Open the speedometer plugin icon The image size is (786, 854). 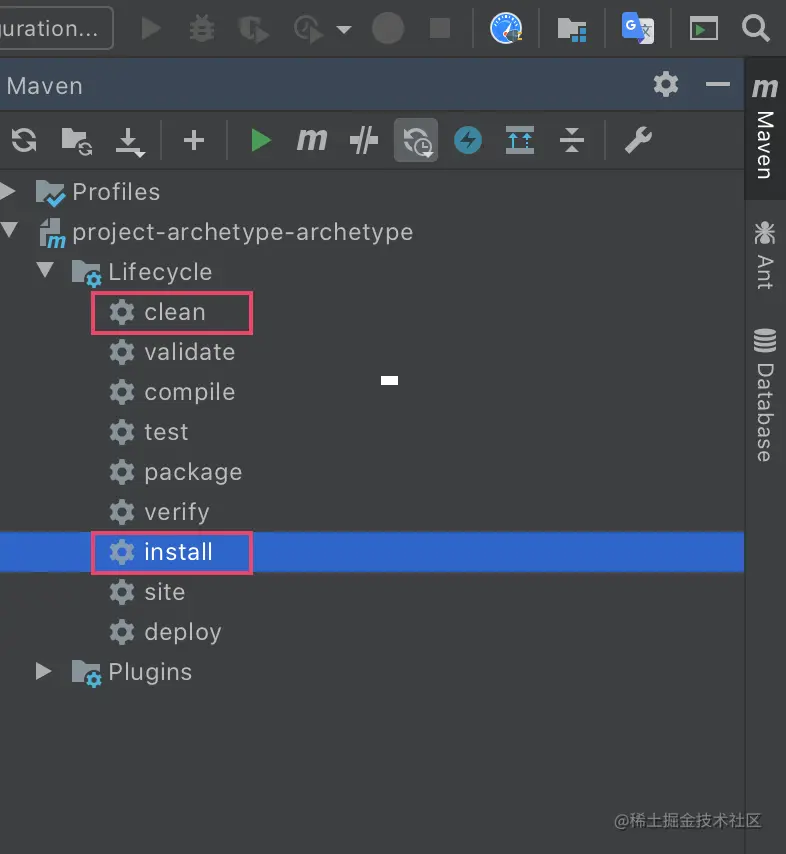506,28
